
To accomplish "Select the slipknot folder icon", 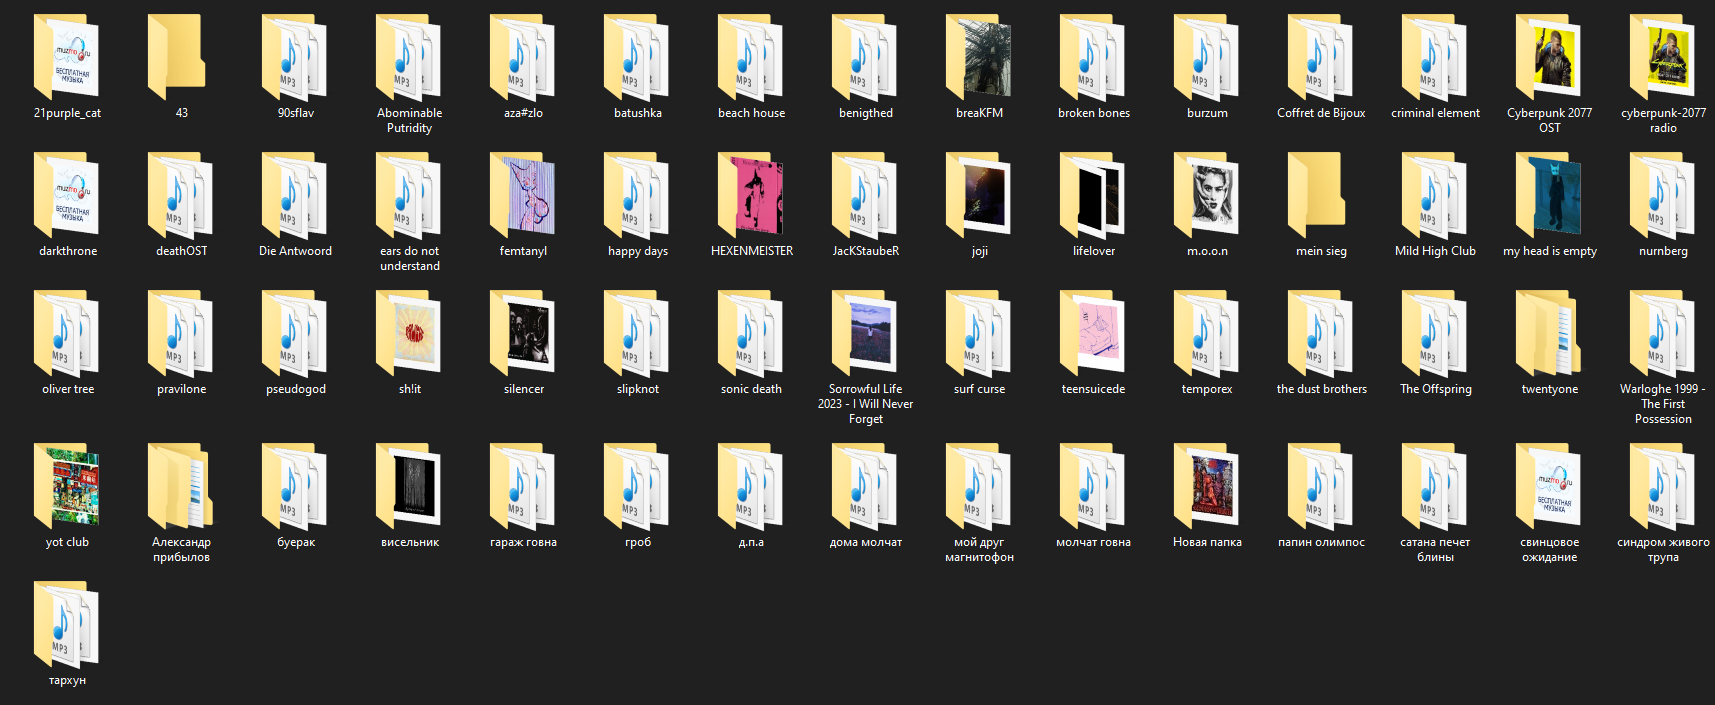I will click(637, 332).
